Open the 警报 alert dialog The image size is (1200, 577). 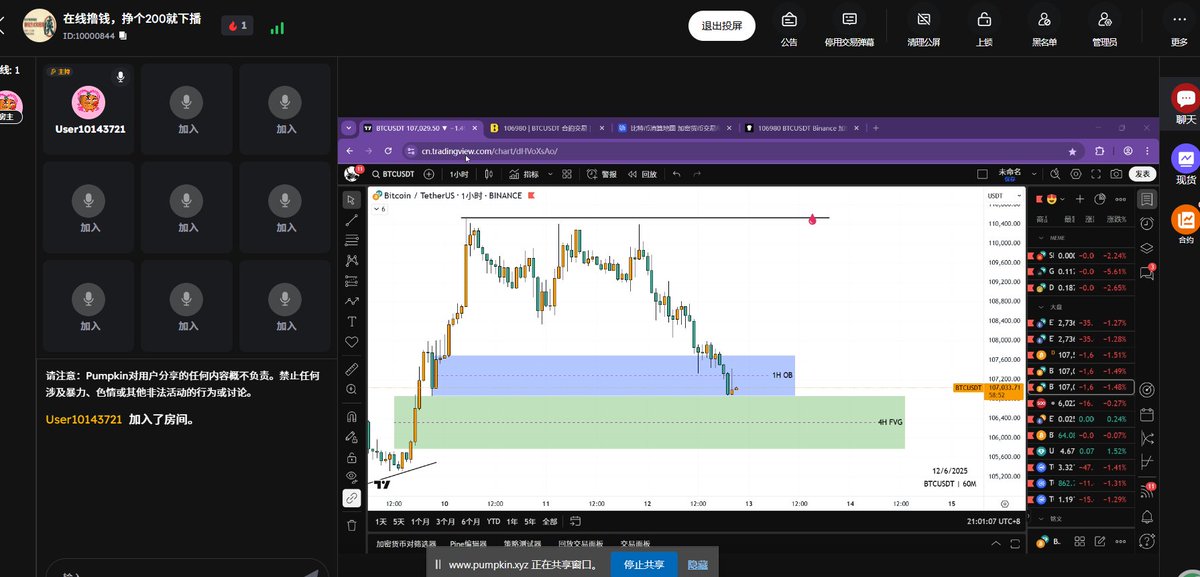tap(603, 174)
